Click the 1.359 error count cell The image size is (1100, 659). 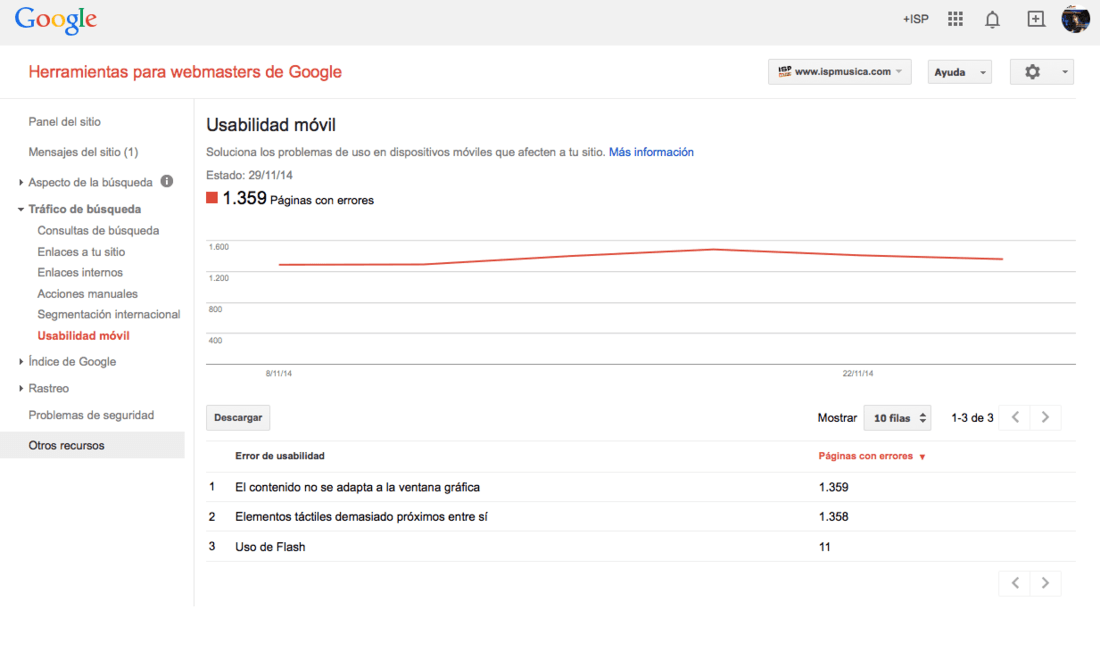833,487
